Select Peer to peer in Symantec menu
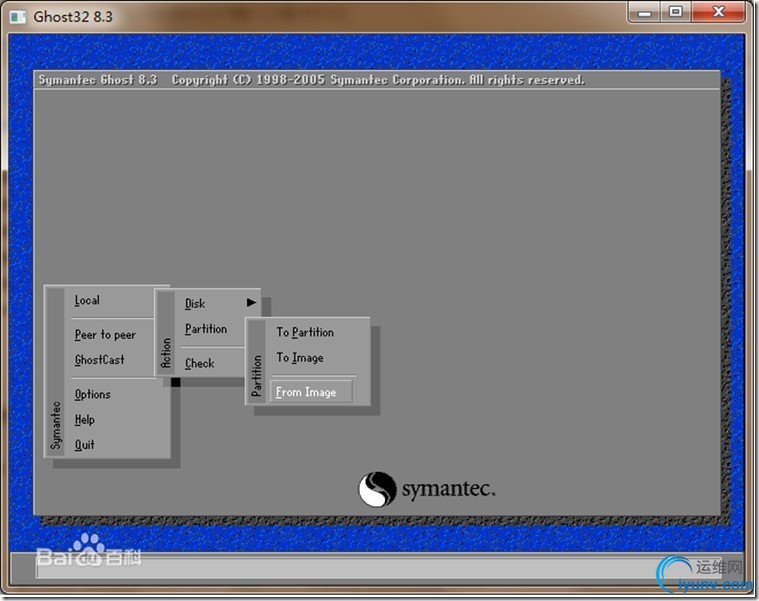 click(105, 335)
